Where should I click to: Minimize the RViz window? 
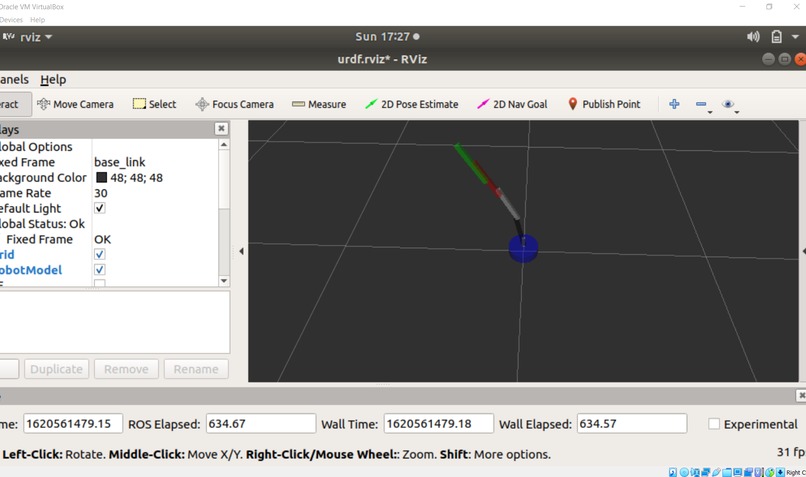pos(768,59)
